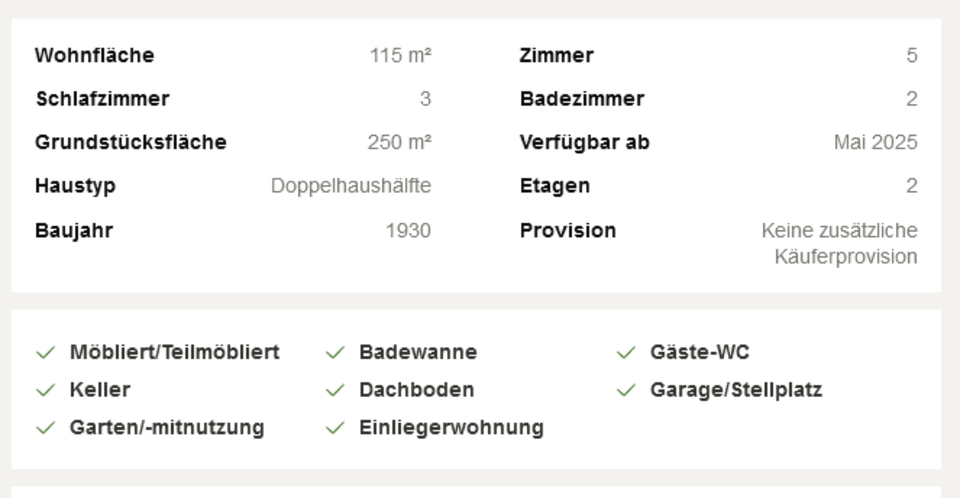Click the Provision label
The image size is (960, 498).
click(x=568, y=230)
